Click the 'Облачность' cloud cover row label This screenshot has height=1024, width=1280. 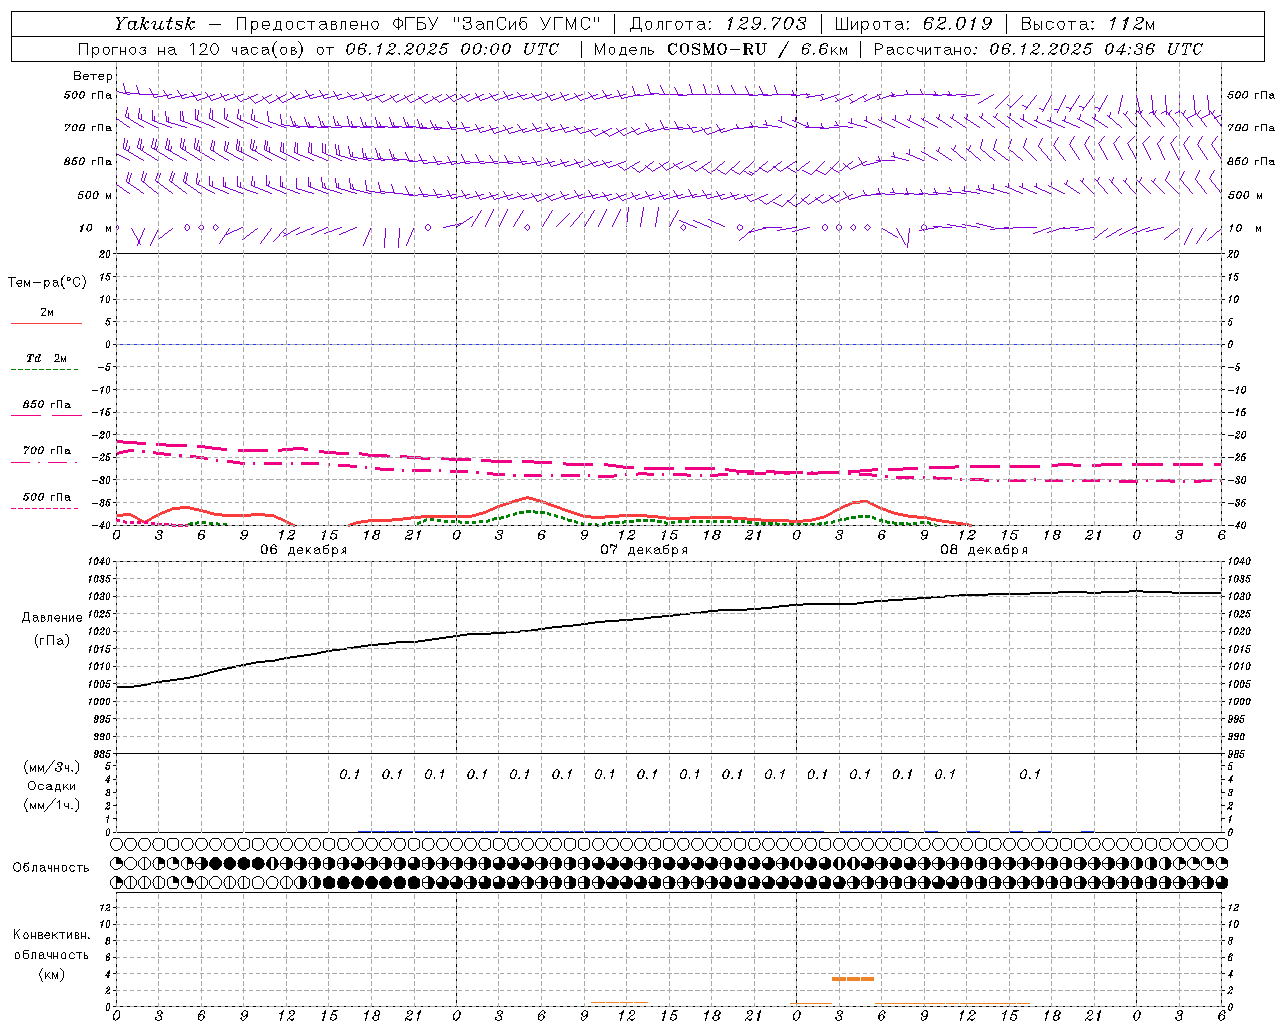(x=51, y=868)
